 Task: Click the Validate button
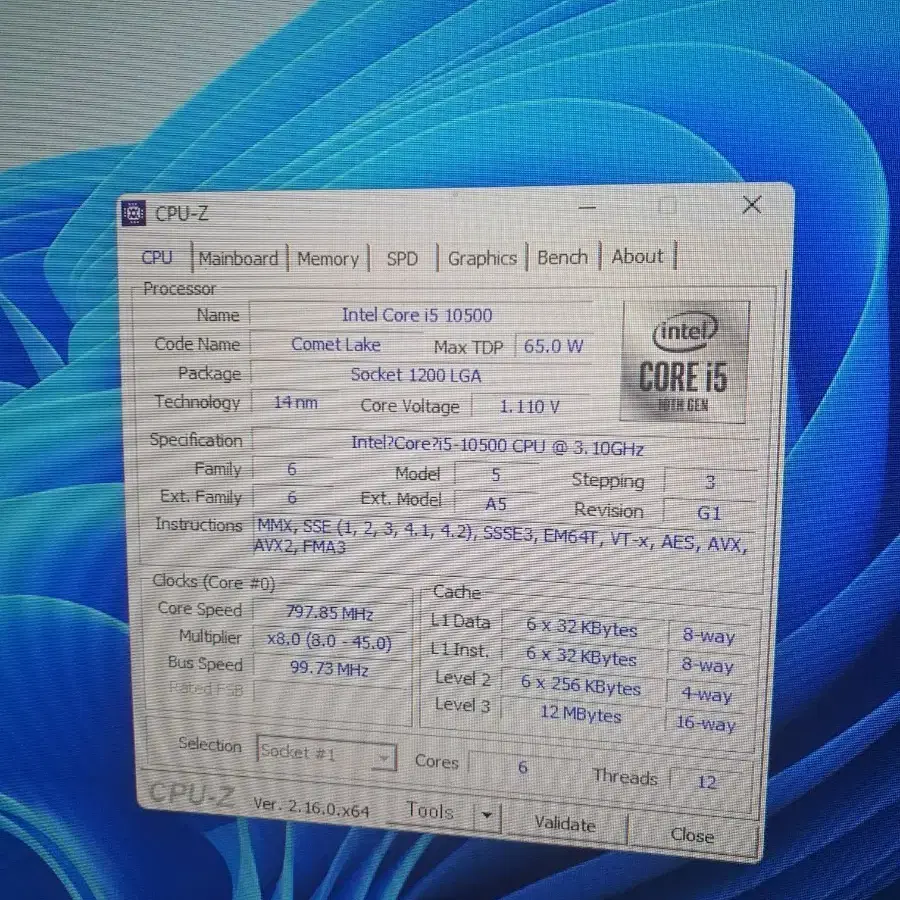pyautogui.click(x=565, y=824)
